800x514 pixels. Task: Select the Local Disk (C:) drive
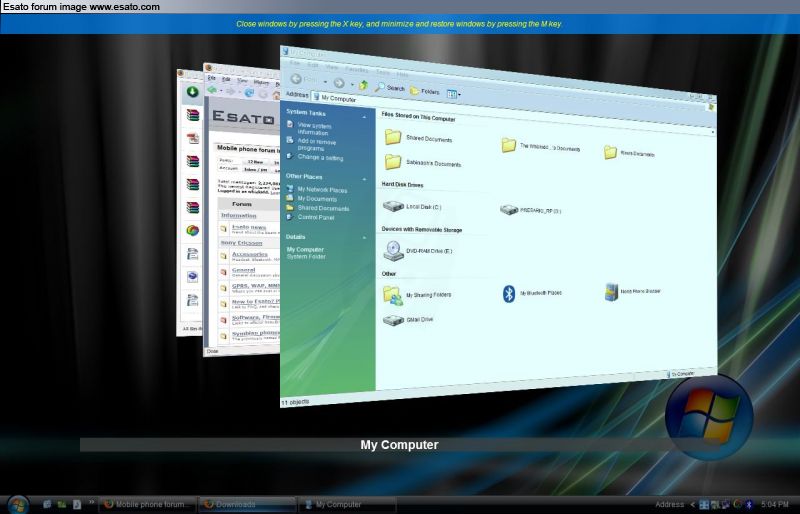[x=412, y=206]
